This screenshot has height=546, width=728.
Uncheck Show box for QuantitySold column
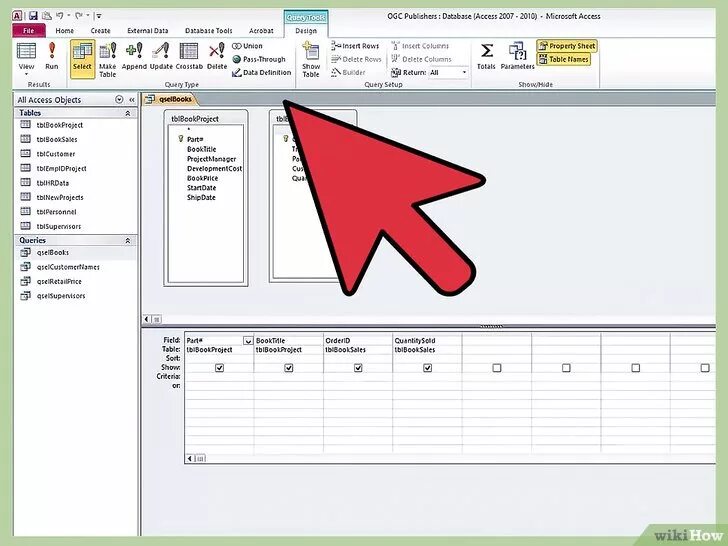[x=427, y=368]
